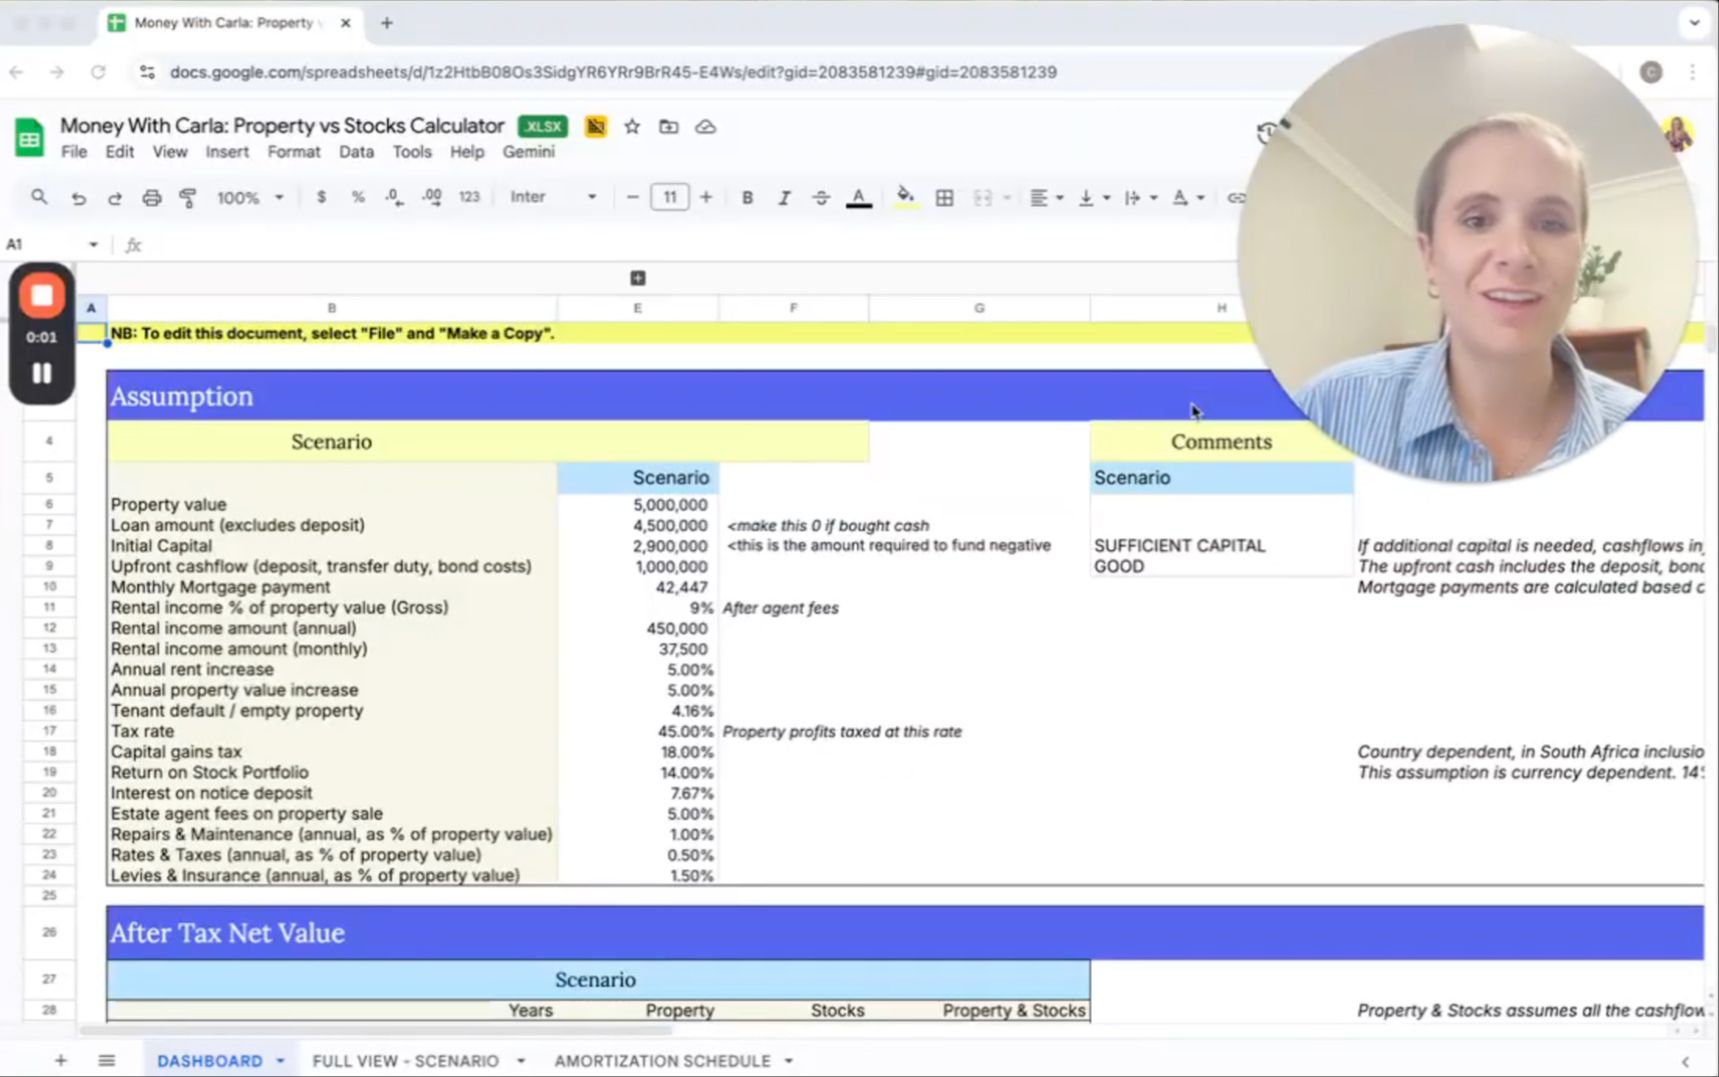Open the DASHBOARD tab options arrow

(x=280, y=1060)
